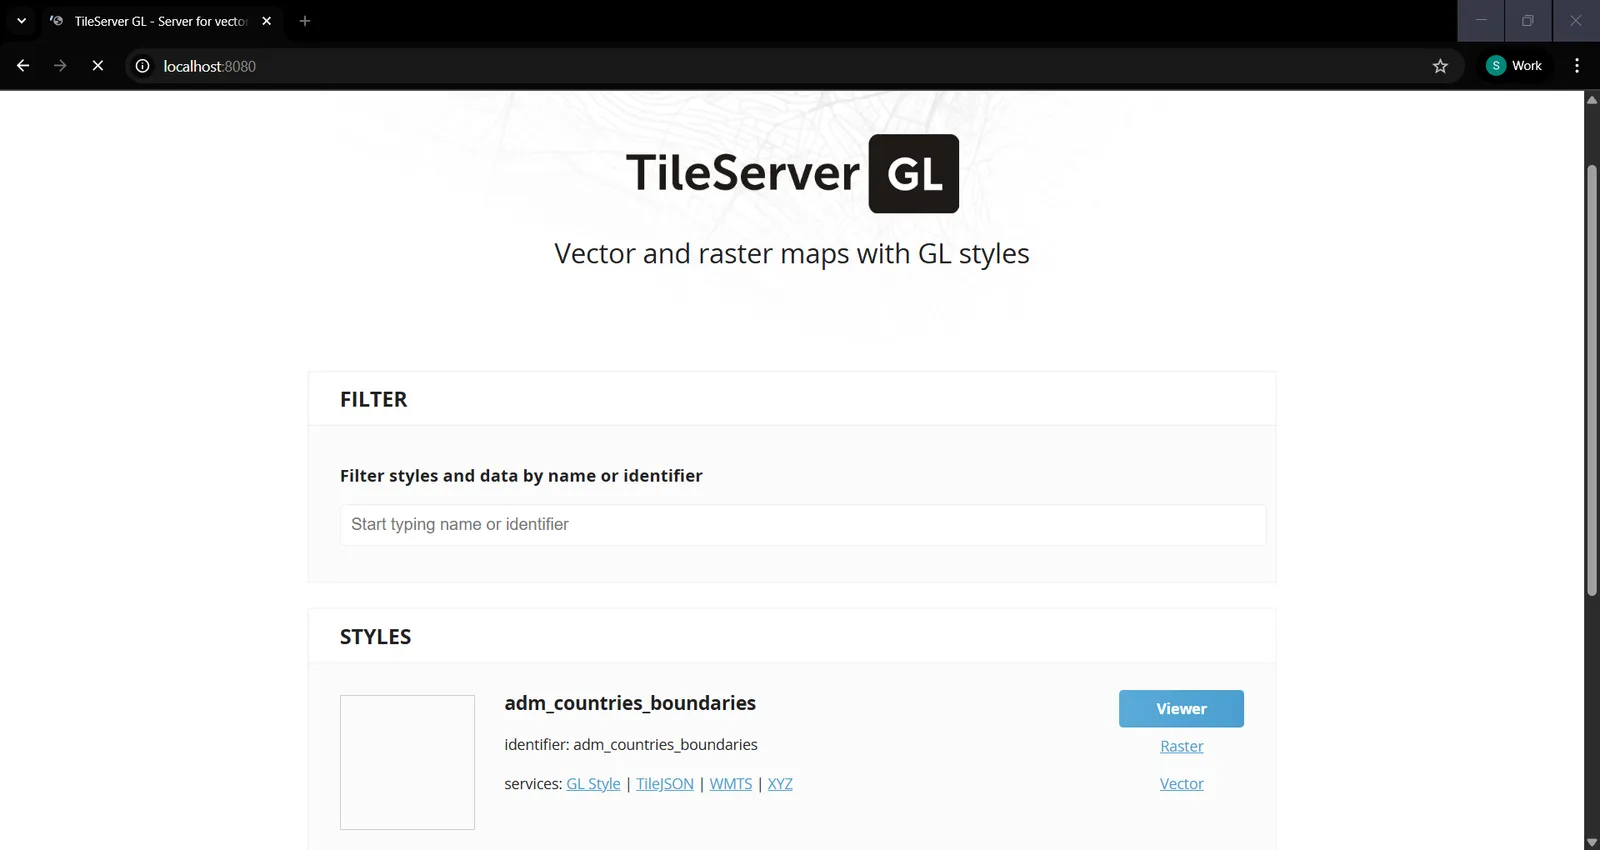Focus the name or identifier filter field
The image size is (1600, 850).
(x=803, y=525)
